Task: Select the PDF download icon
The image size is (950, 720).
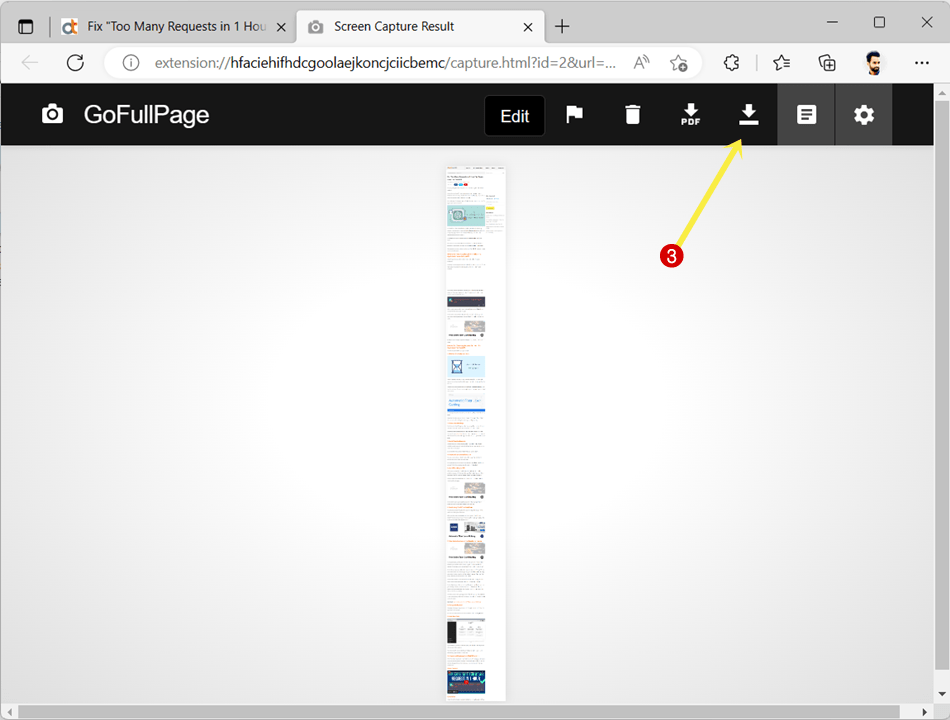Action: pyautogui.click(x=690, y=114)
